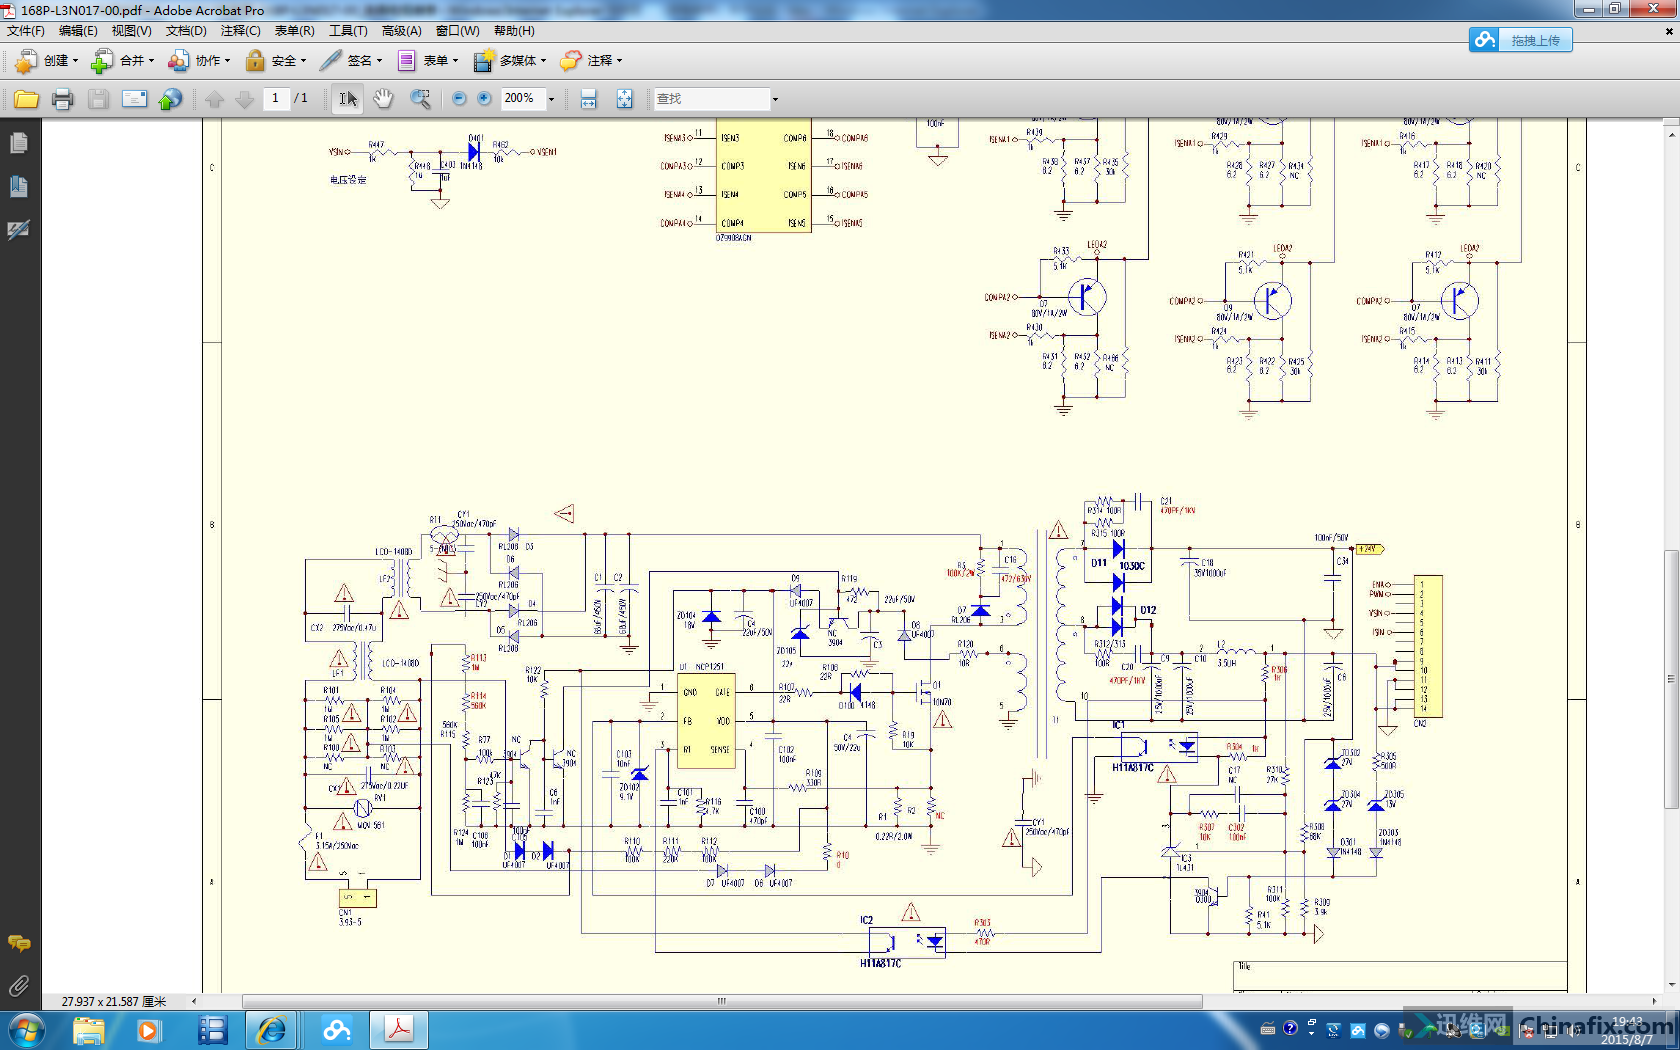Open the 窗口(W) menu
Image resolution: width=1680 pixels, height=1050 pixels.
457,31
